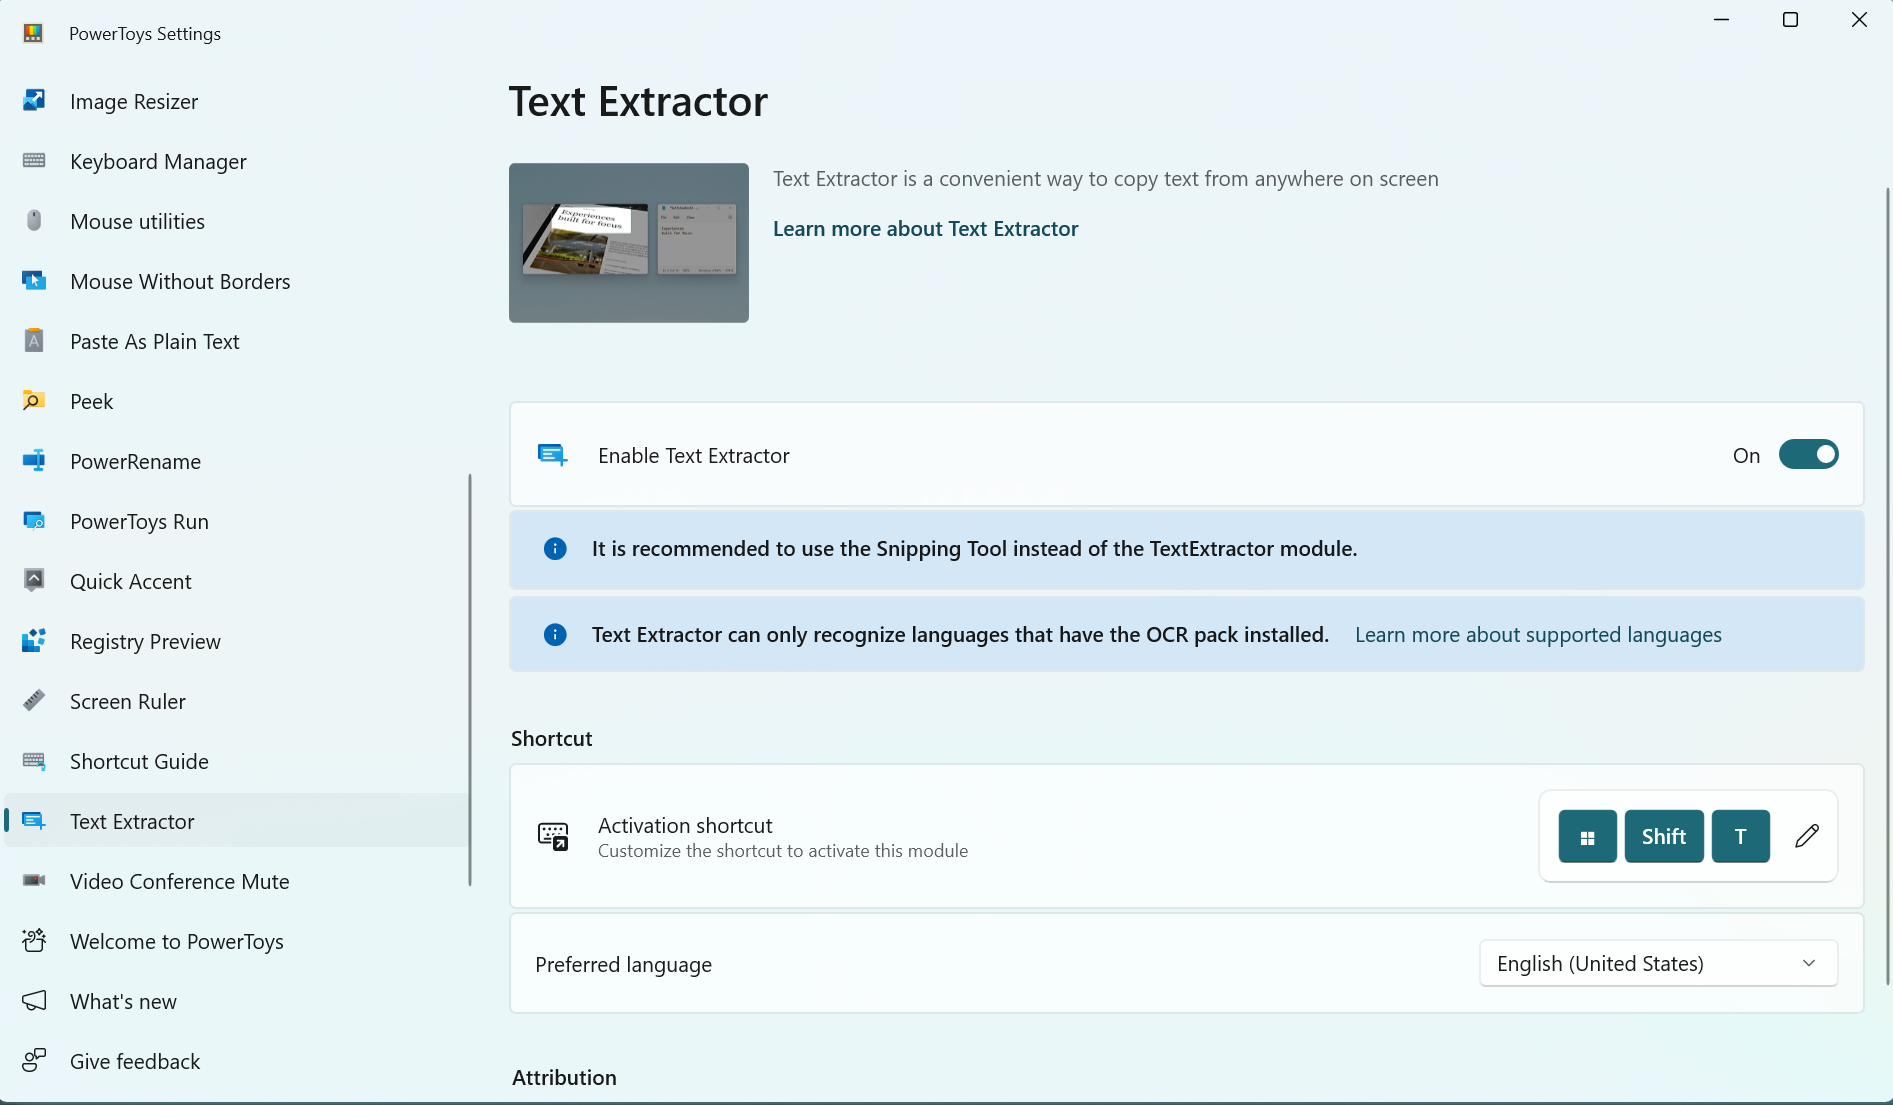Screen dimensions: 1893x1105
Task: Click Learn more about Text Extractor
Action: pos(925,228)
